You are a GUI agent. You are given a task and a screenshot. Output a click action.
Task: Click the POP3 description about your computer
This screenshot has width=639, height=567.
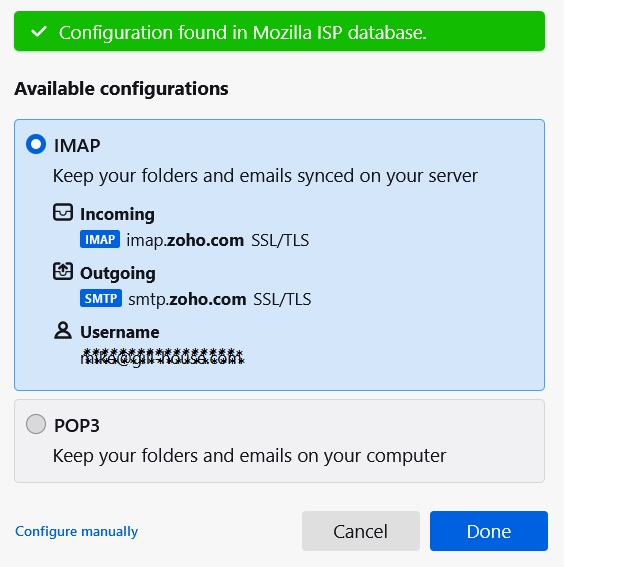[249, 456]
